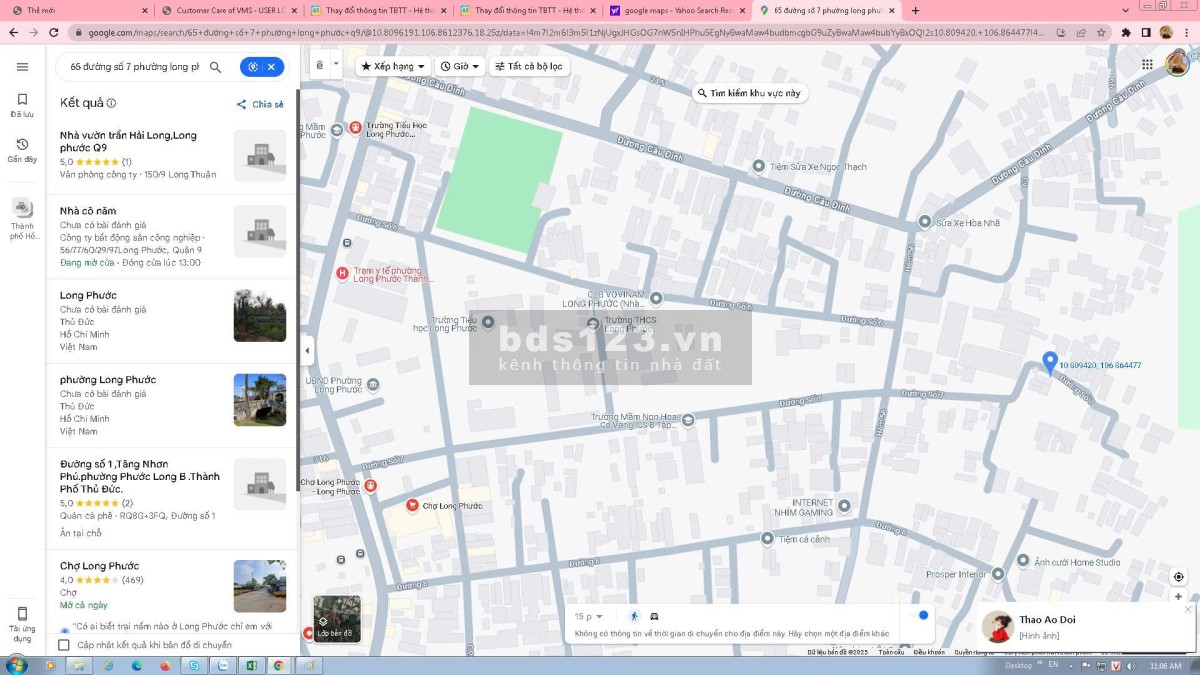
Task: Click the blue location pin marker
Action: [1049, 361]
